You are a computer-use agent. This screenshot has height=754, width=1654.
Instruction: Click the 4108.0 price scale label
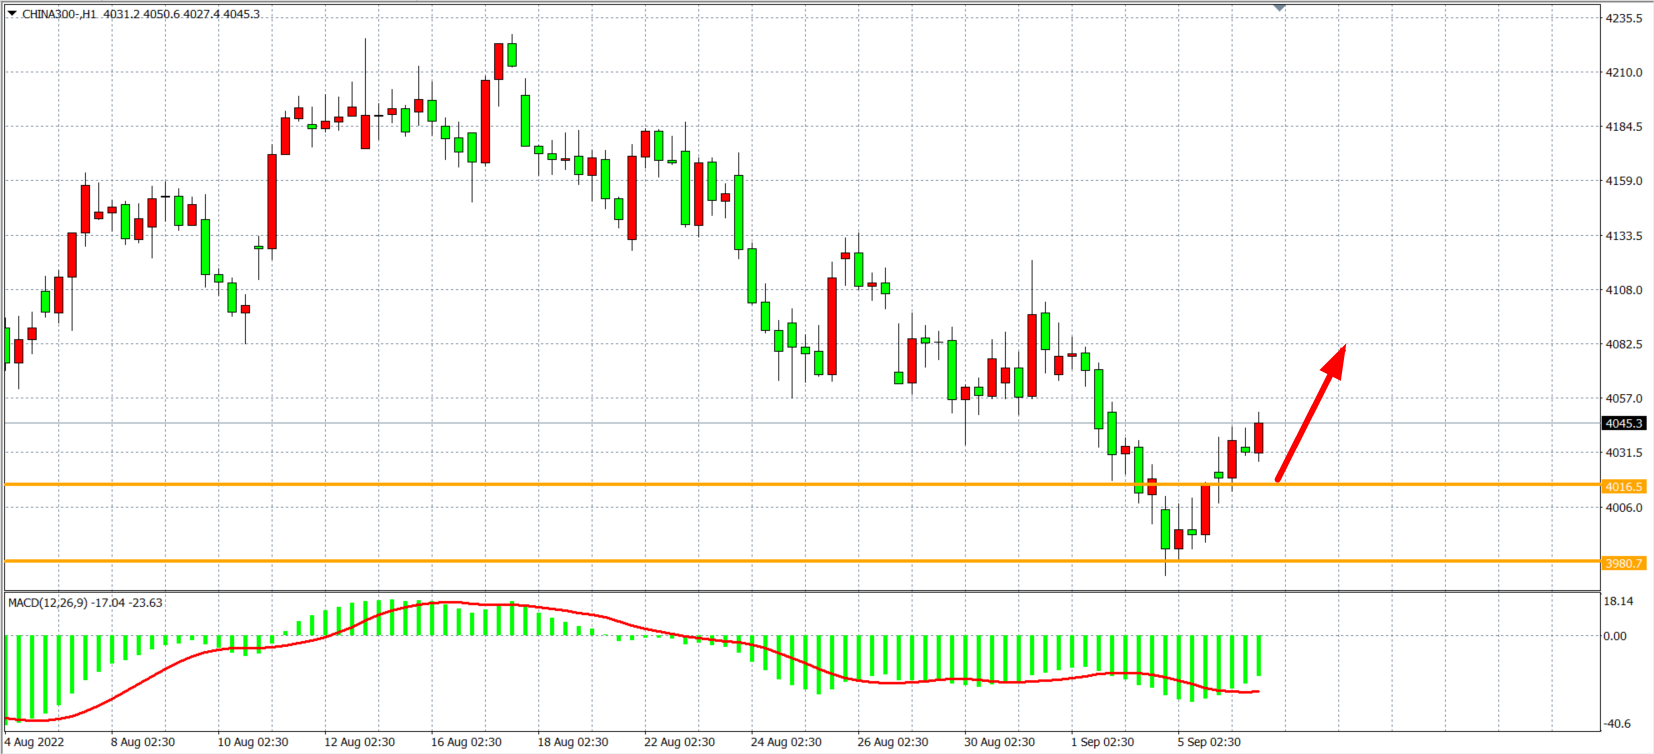click(1624, 290)
